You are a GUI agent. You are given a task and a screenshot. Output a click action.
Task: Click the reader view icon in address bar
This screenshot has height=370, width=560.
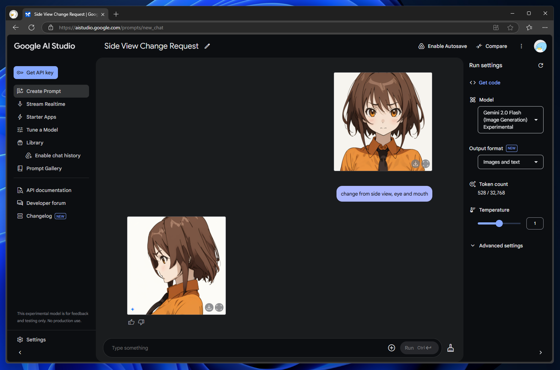click(496, 28)
